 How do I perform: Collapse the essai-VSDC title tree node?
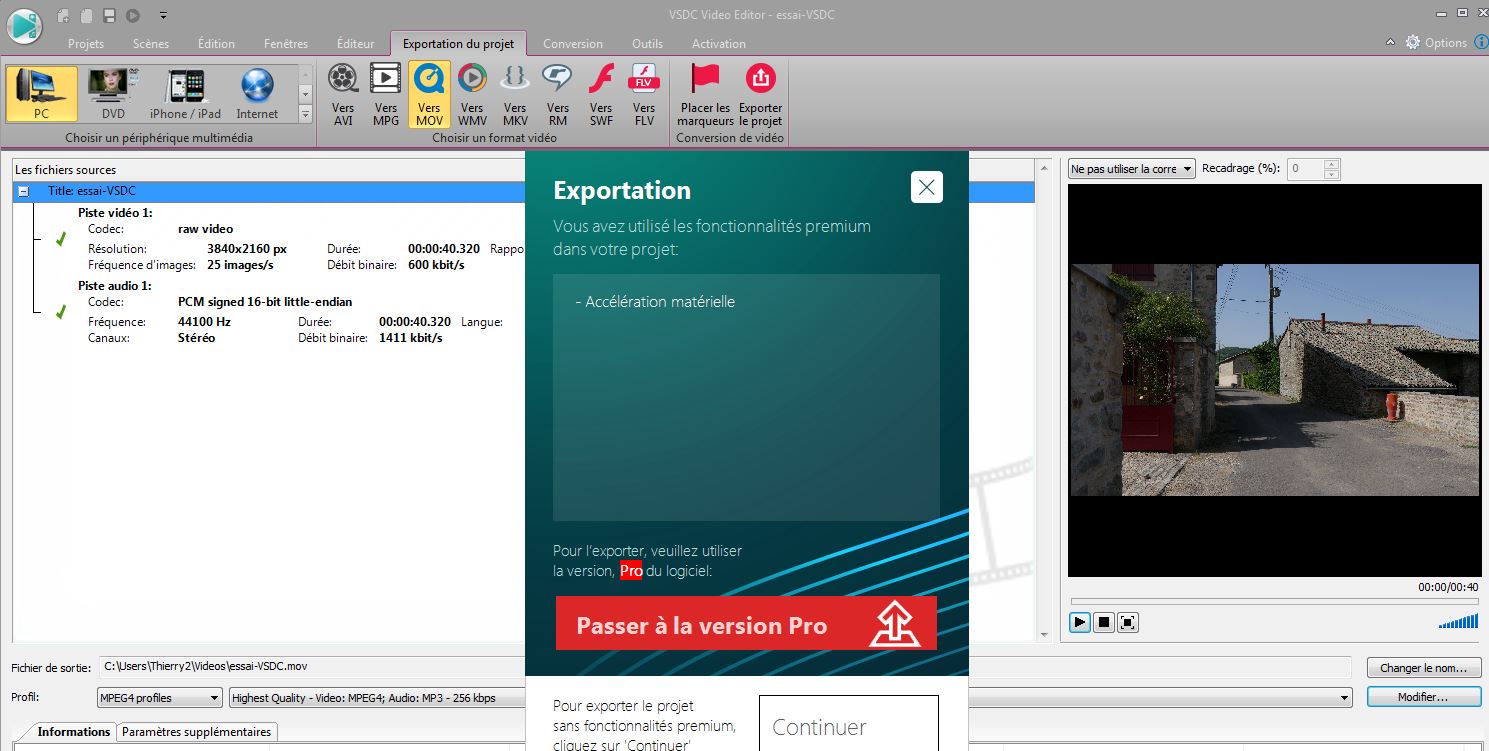24,191
